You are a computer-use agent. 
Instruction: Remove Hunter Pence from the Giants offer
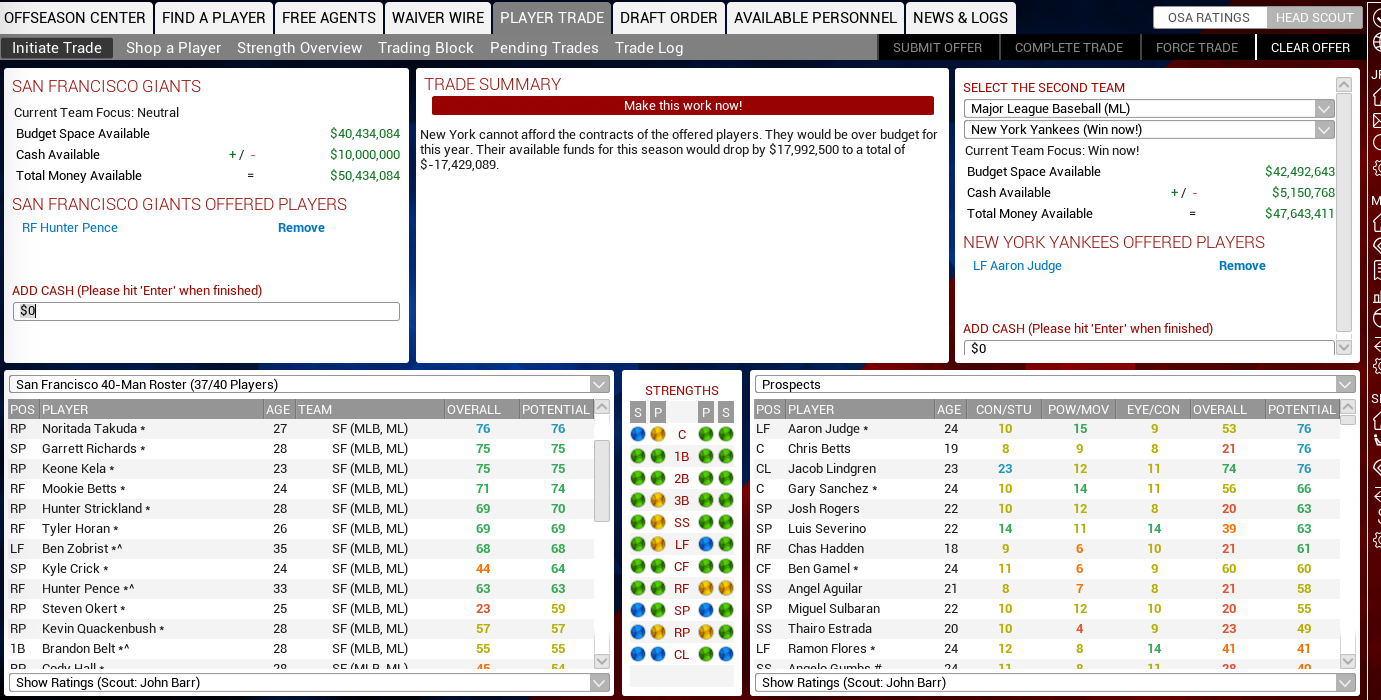tap(301, 228)
